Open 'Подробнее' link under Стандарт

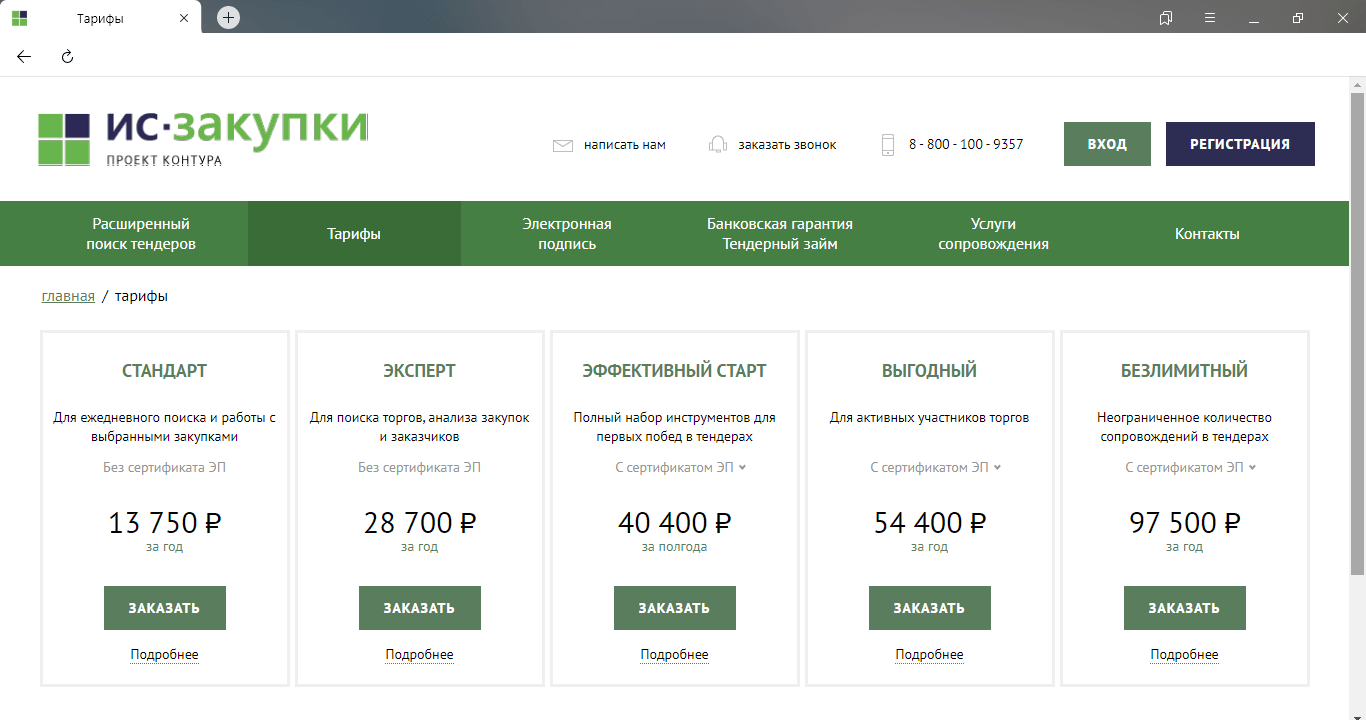165,655
